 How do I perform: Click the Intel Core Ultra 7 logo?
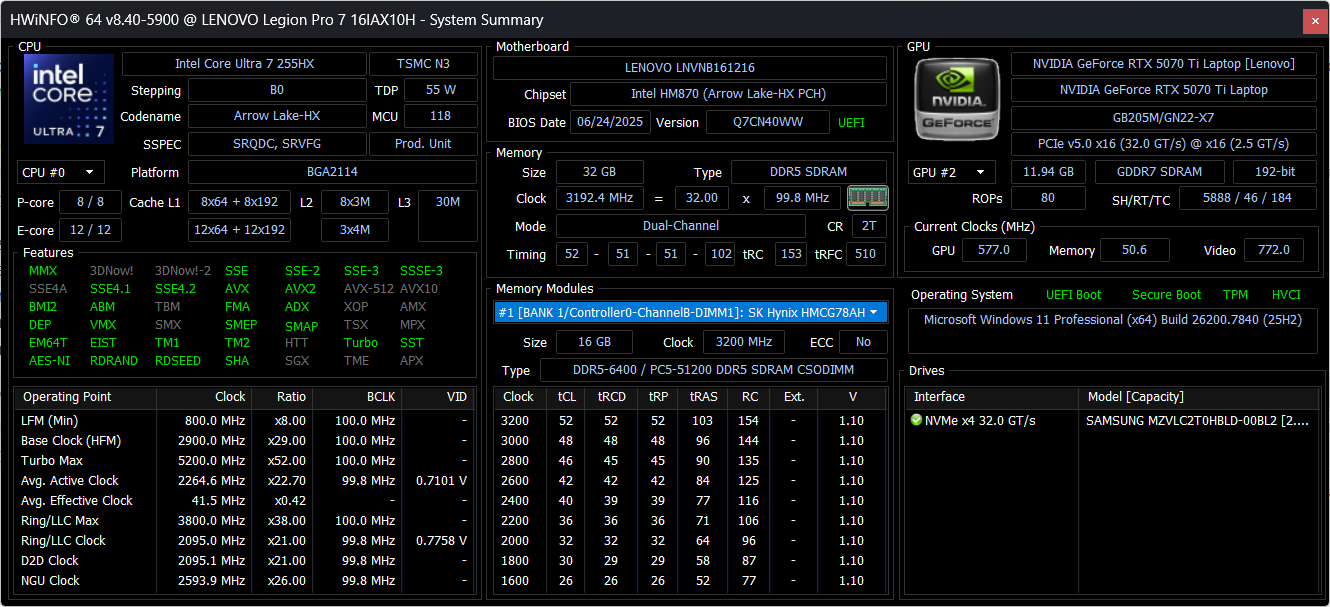pyautogui.click(x=69, y=100)
